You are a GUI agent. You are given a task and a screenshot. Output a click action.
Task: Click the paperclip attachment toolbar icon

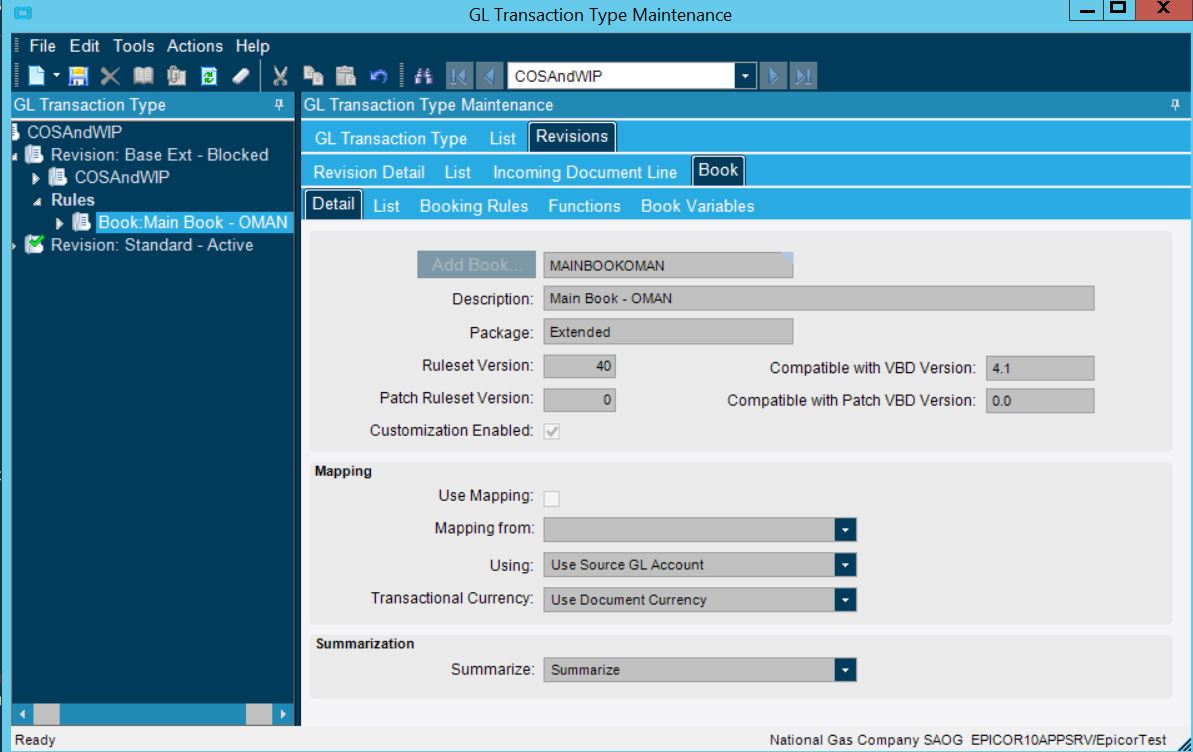tap(176, 75)
